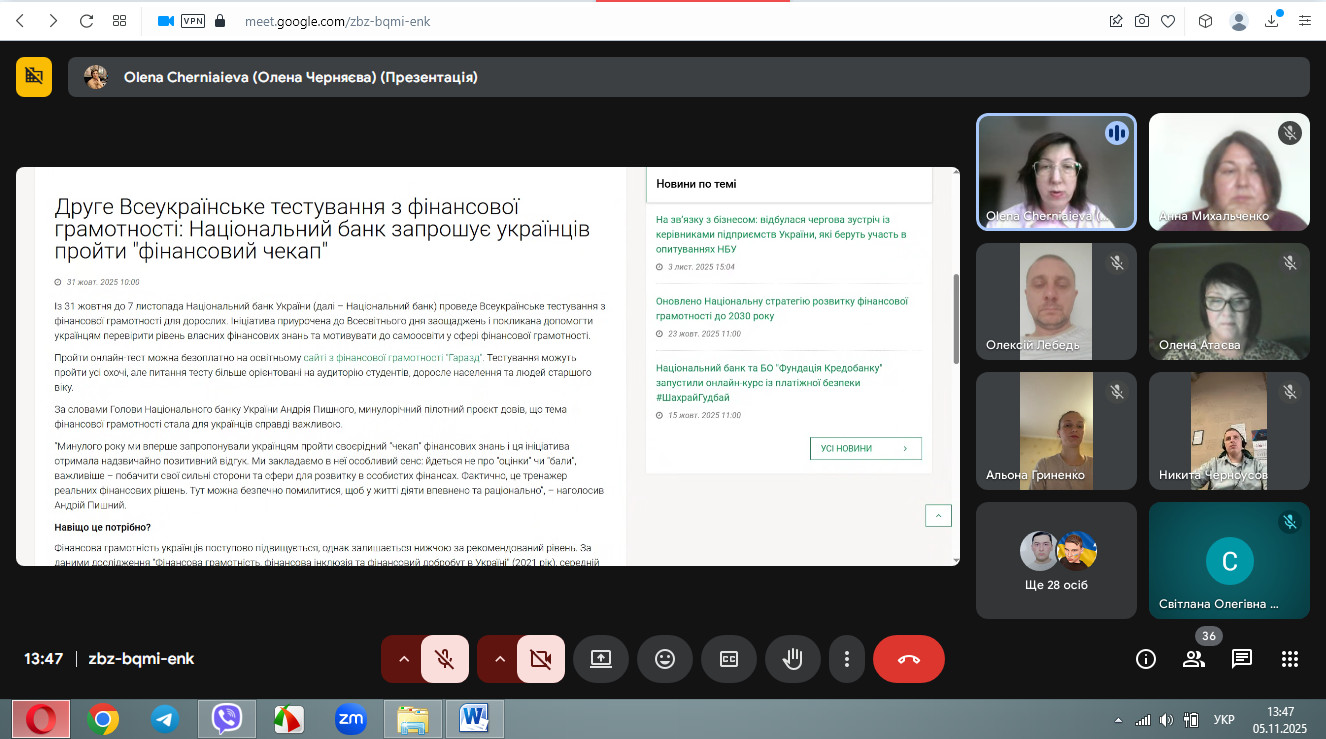1326x739 pixels.
Task: Start screen presentation with Present button
Action: click(x=601, y=659)
